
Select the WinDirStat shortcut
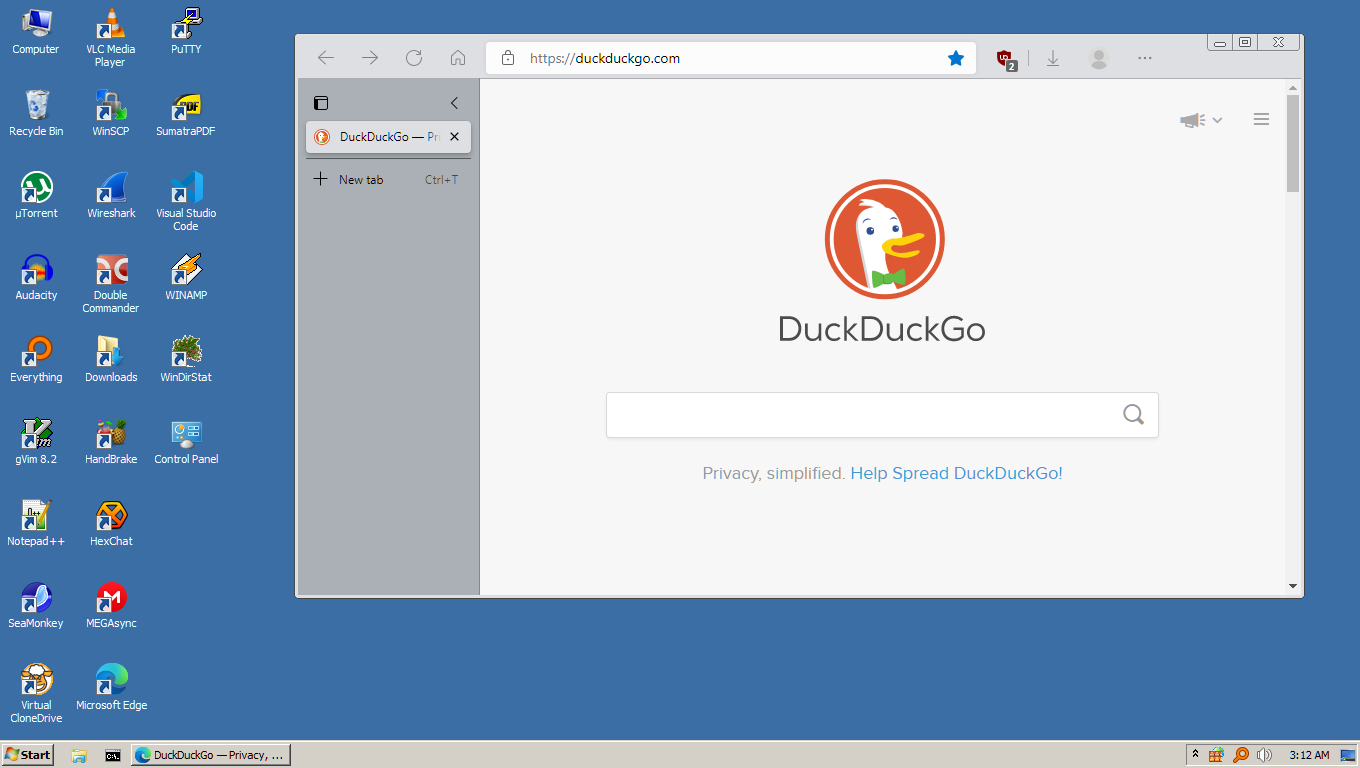(186, 360)
